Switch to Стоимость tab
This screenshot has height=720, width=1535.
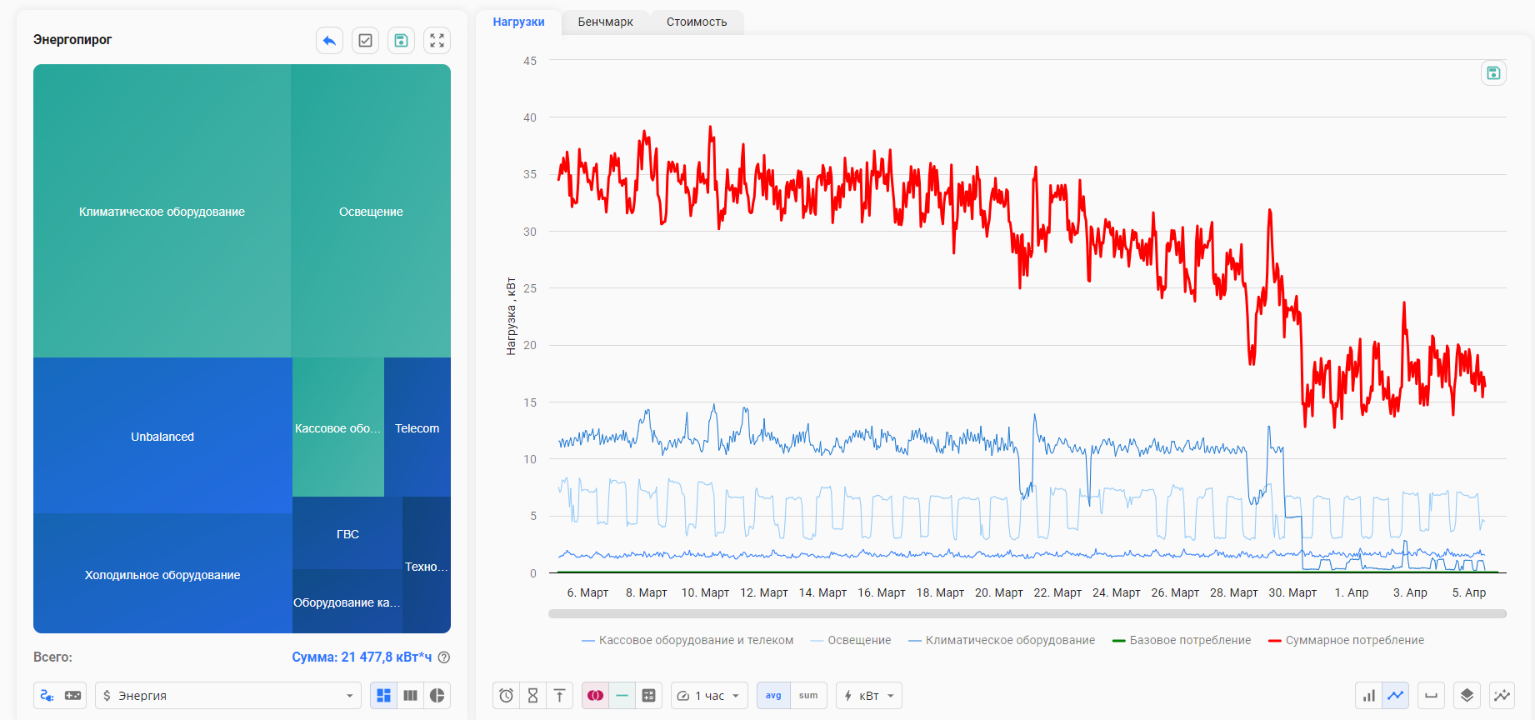tap(697, 22)
